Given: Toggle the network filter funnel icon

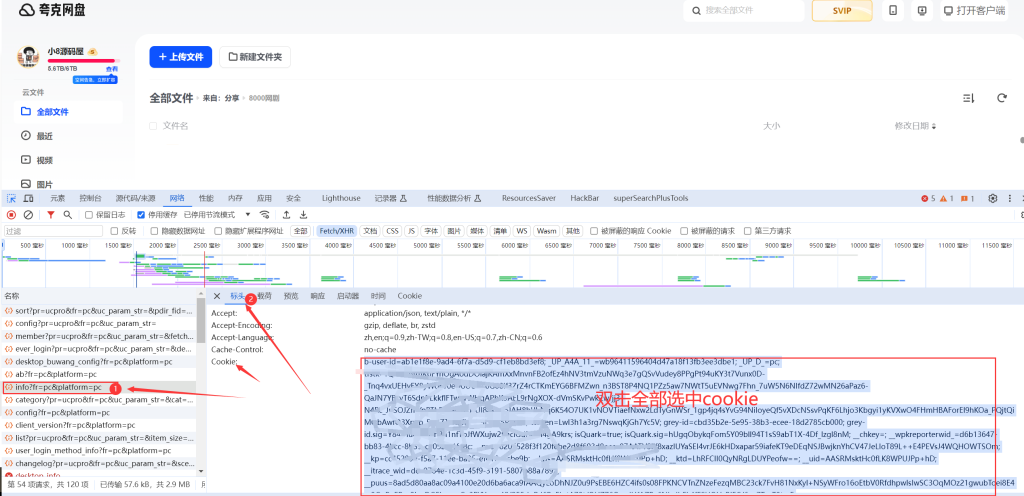Looking at the screenshot, I should tap(49, 214).
